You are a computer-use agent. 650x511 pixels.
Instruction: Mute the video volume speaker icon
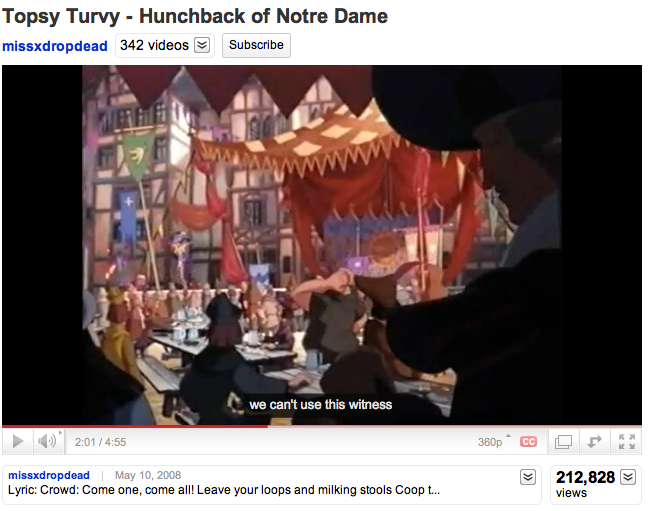click(x=47, y=441)
